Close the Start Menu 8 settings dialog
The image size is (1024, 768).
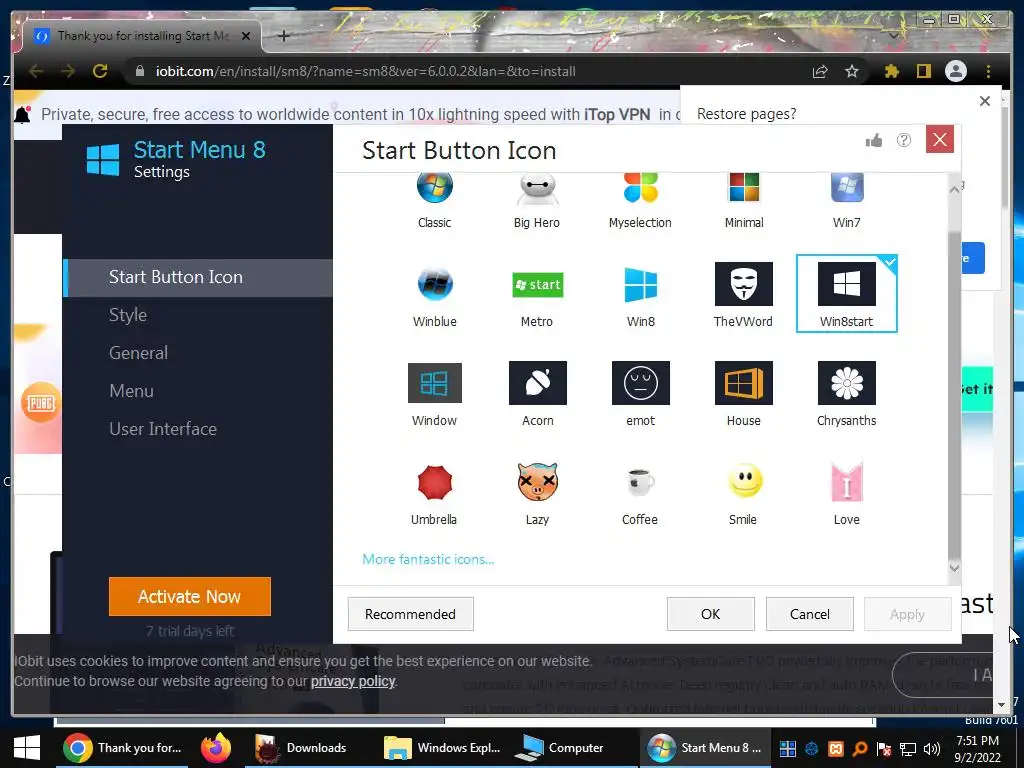point(940,140)
